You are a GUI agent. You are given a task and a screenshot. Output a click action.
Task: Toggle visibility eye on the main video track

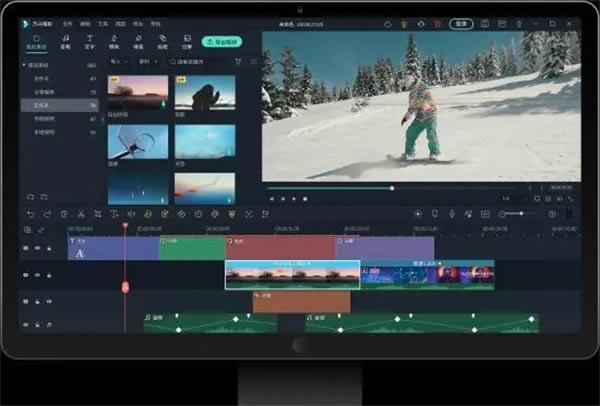tap(38, 274)
